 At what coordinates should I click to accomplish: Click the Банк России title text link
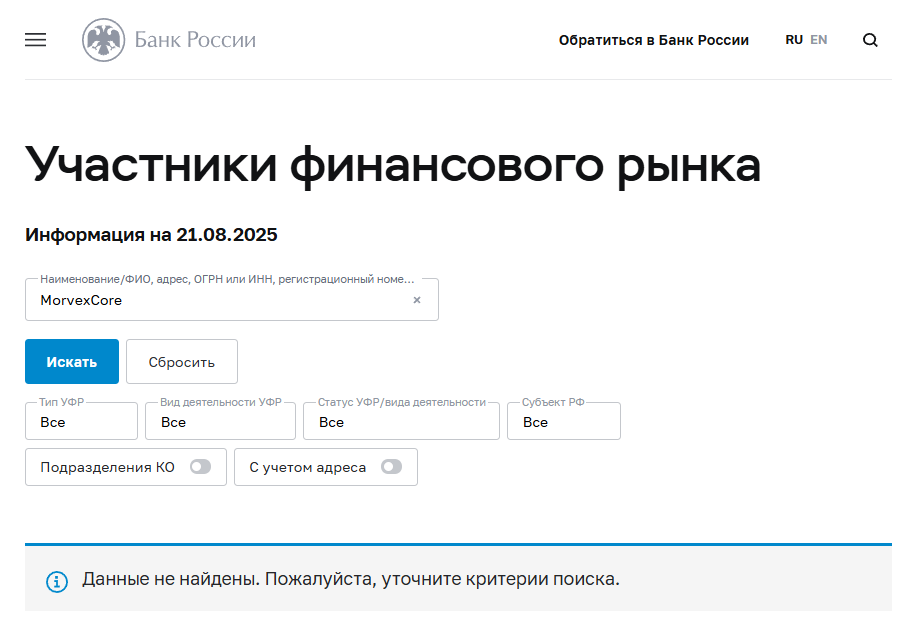195,40
